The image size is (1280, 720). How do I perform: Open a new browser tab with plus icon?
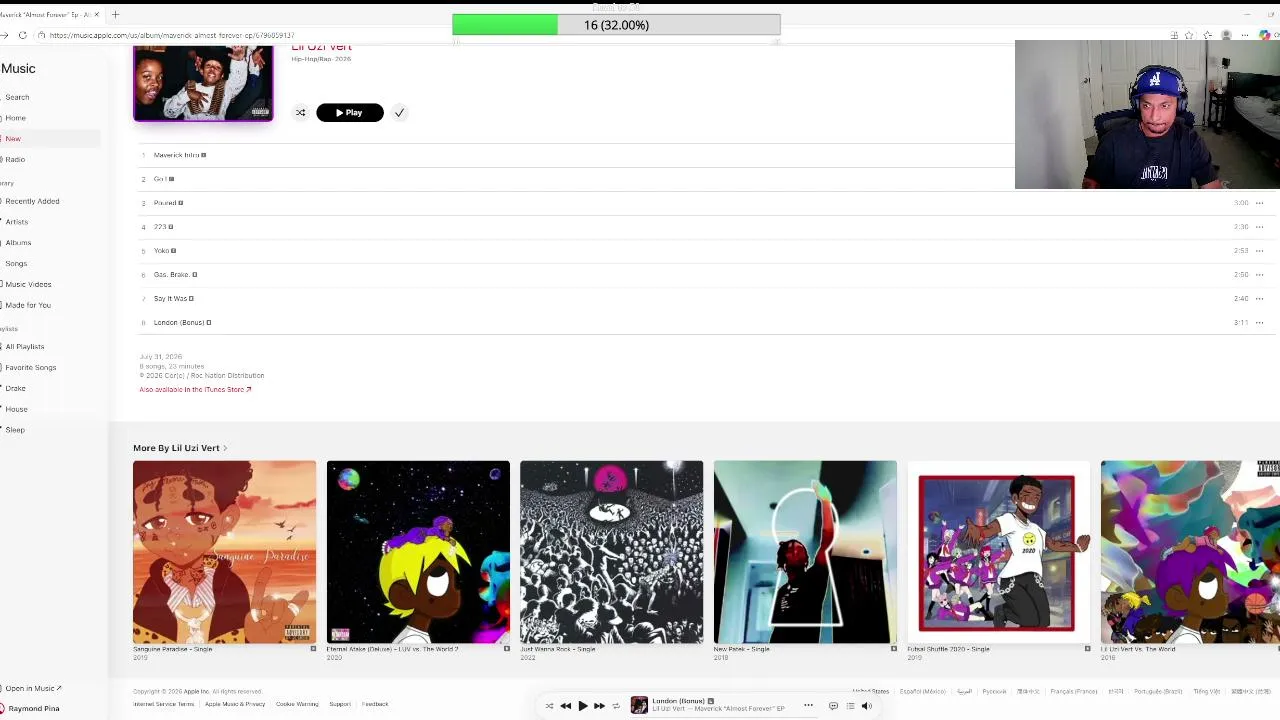click(x=115, y=15)
